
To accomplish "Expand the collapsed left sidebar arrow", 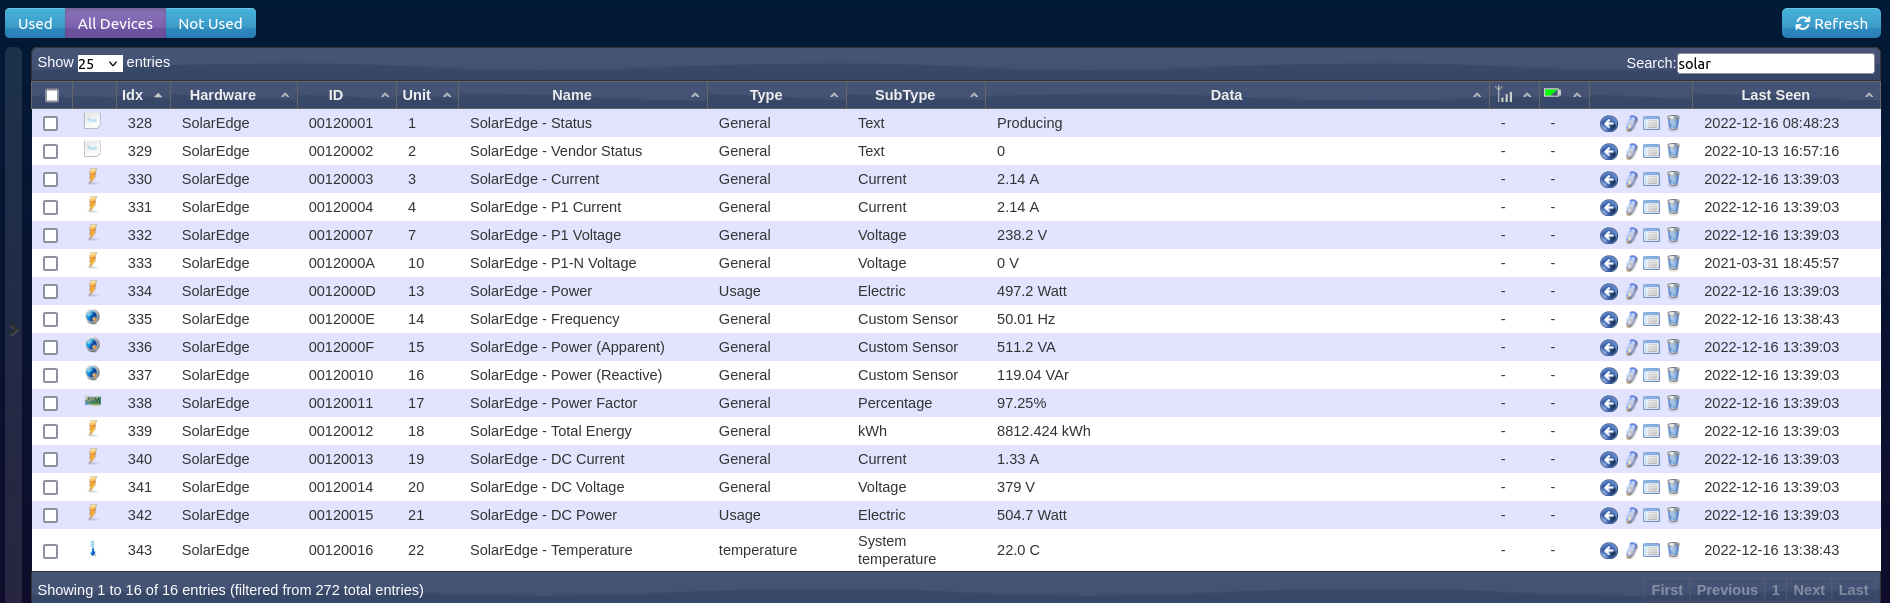I will click(x=14, y=330).
